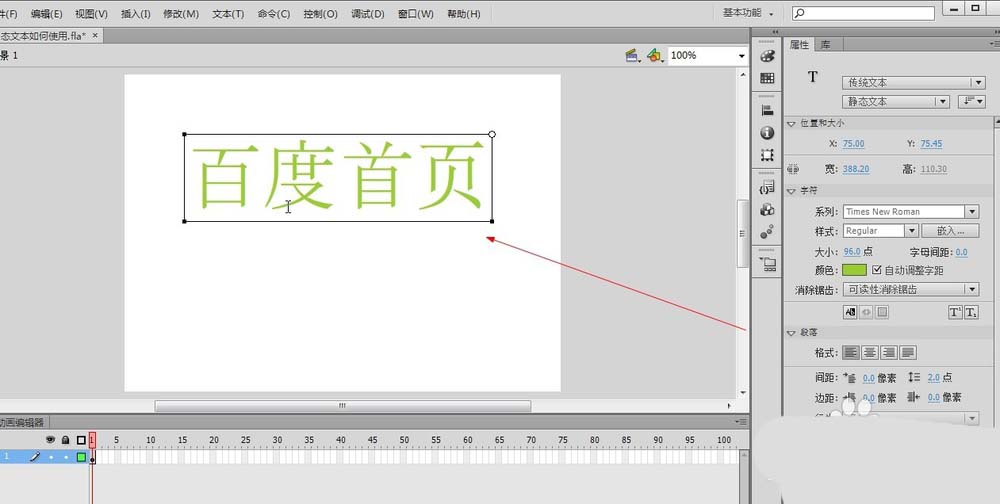This screenshot has width=1000, height=504.
Task: Open the anti-alias dropdown 可读性消除锯齿
Action: click(x=911, y=290)
